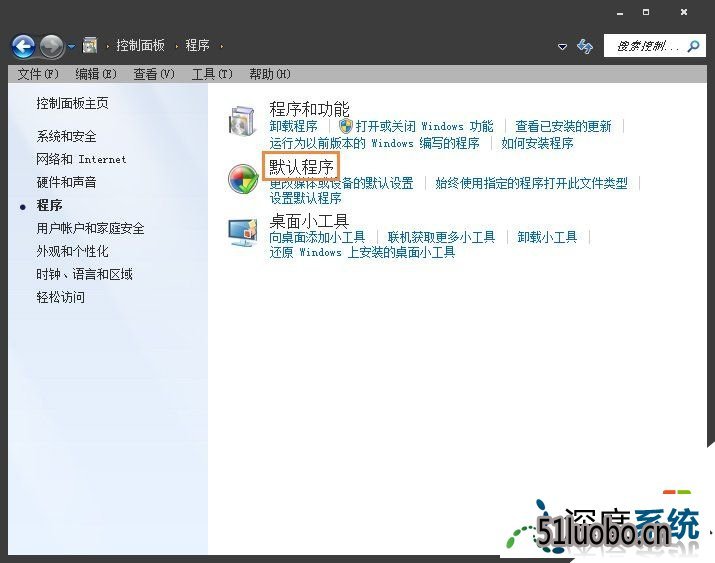Click 设置默认程序 link
The height and width of the screenshot is (563, 715).
[305, 198]
